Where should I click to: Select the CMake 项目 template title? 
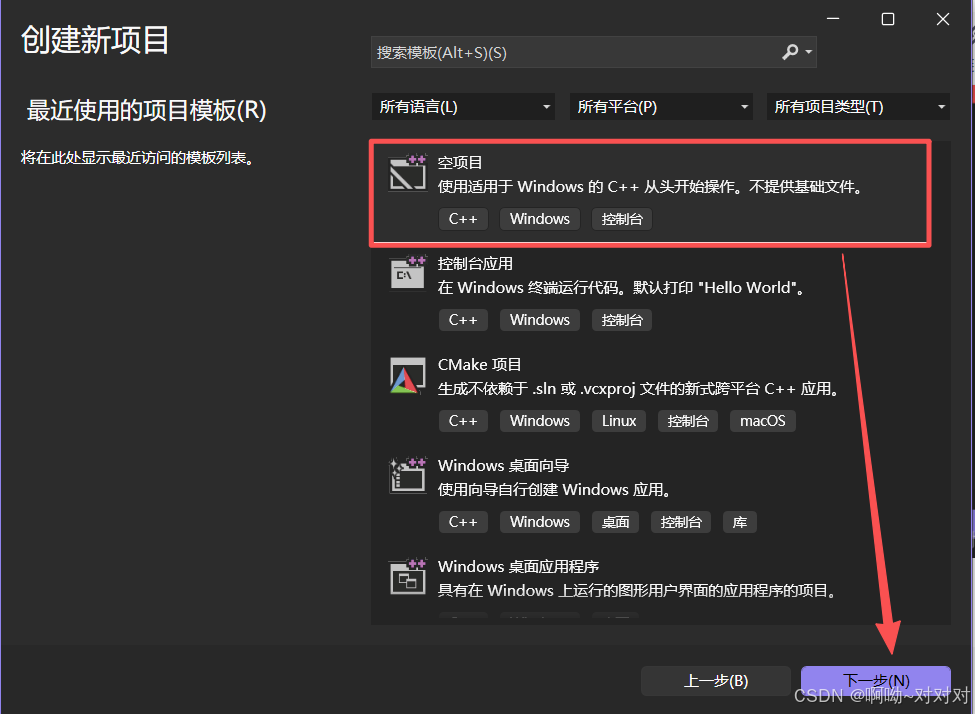point(479,364)
